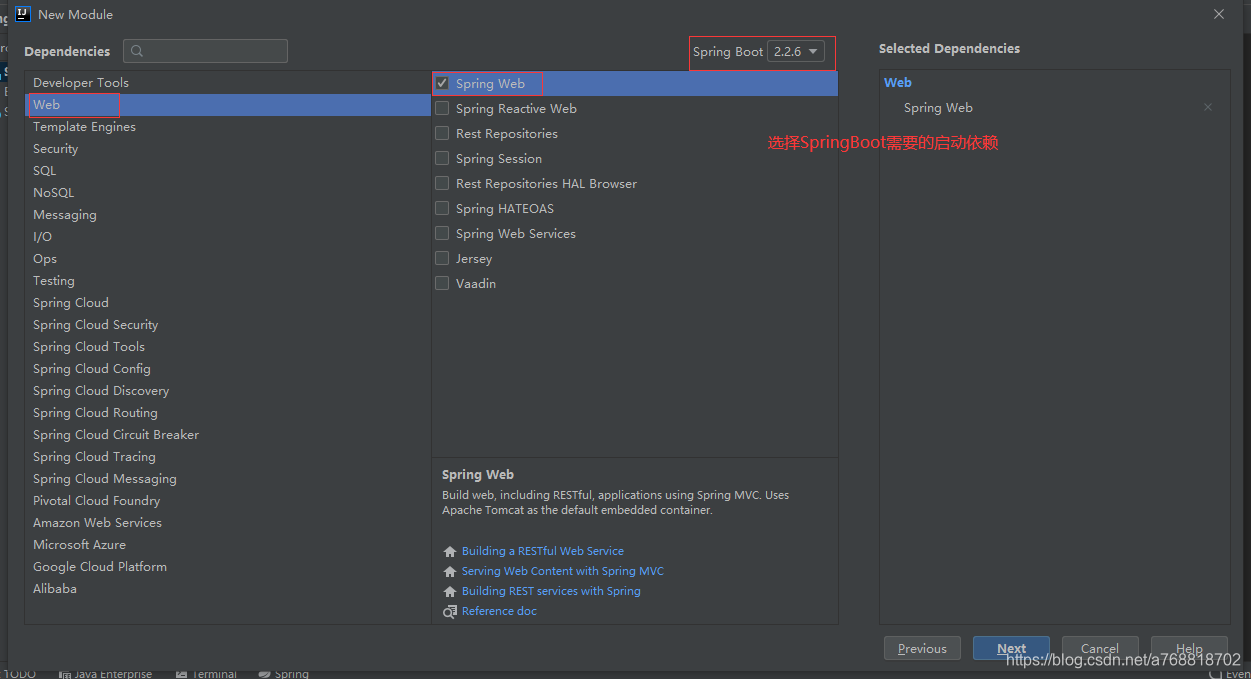Open Building REST services with Spring link
Image resolution: width=1251 pixels, height=679 pixels.
click(551, 591)
